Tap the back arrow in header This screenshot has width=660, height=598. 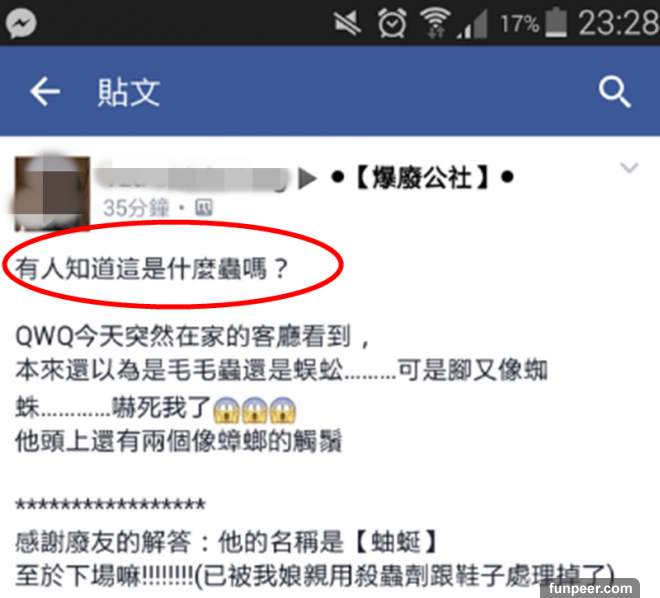tap(45, 91)
